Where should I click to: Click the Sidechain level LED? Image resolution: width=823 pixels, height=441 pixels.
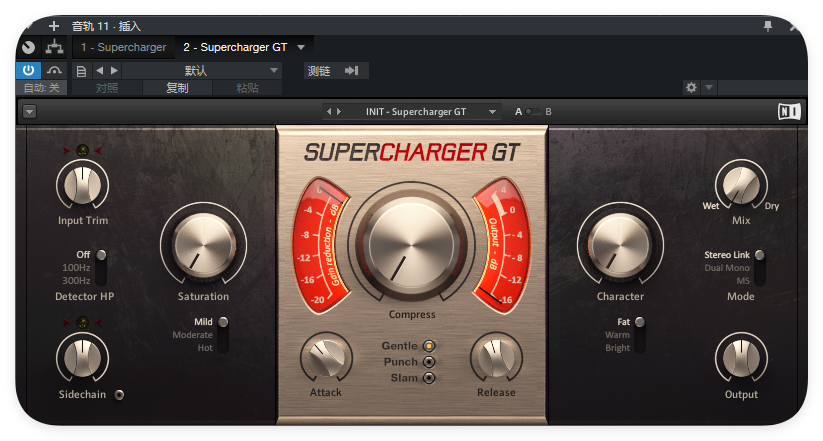pyautogui.click(x=82, y=322)
